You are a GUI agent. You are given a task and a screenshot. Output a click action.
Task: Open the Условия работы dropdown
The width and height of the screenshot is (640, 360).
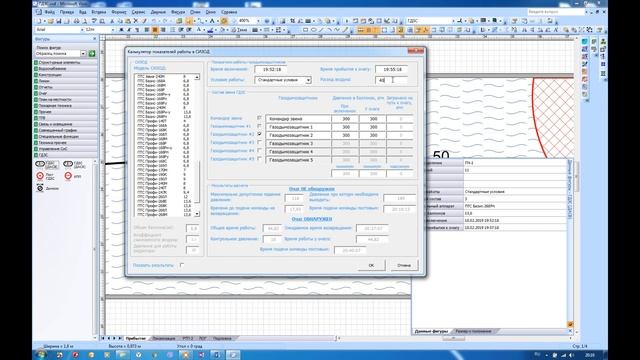point(309,80)
